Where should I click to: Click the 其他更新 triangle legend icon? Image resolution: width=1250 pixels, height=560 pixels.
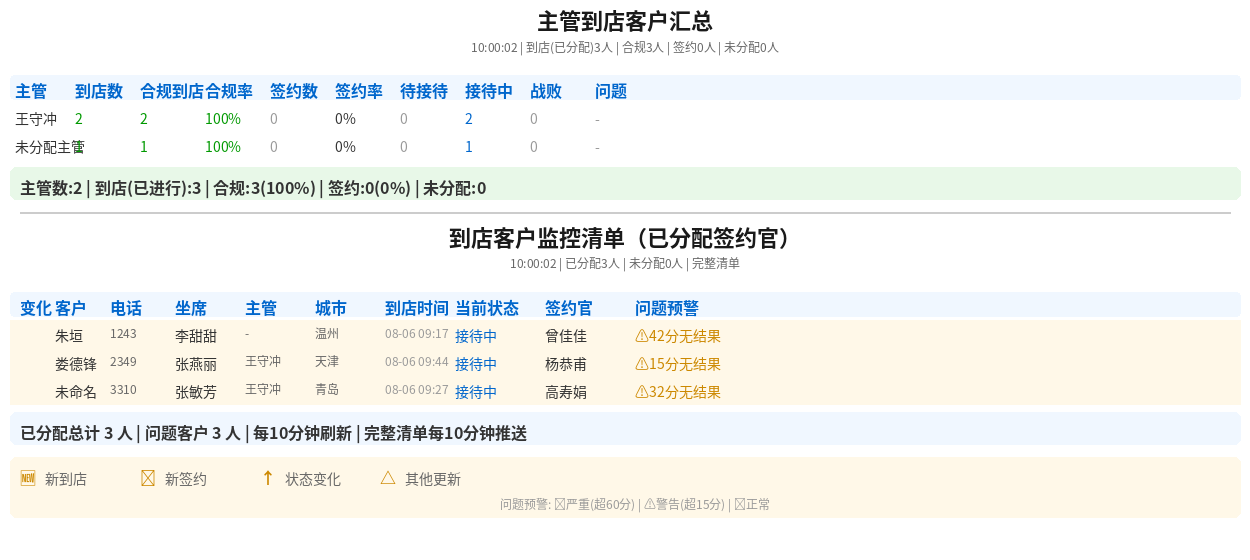click(x=388, y=478)
